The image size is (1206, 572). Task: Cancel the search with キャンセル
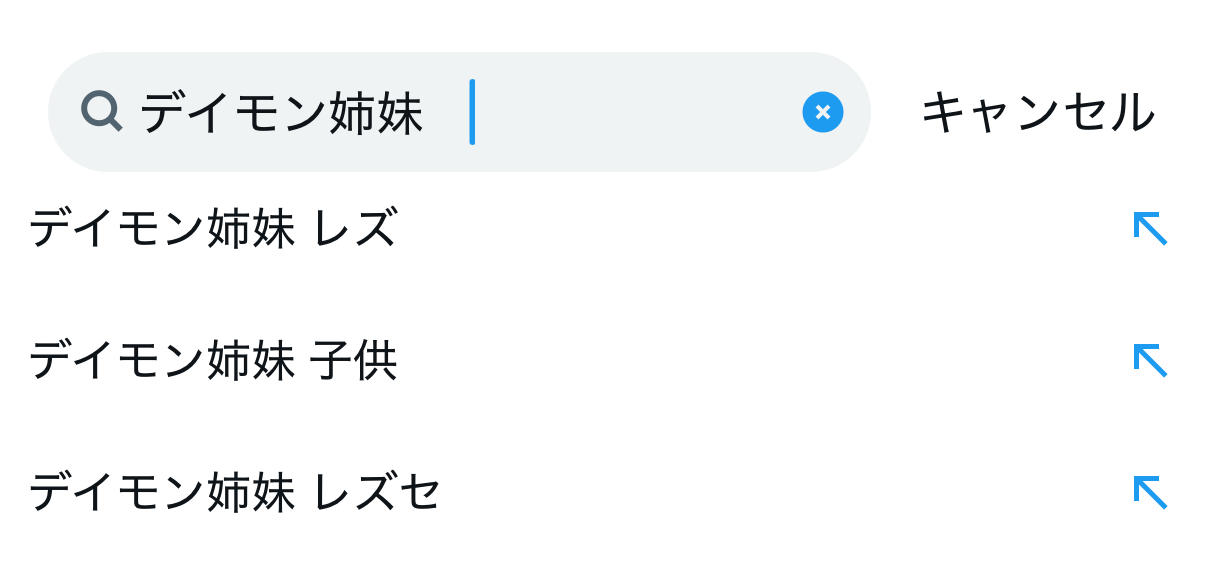coord(1037,112)
